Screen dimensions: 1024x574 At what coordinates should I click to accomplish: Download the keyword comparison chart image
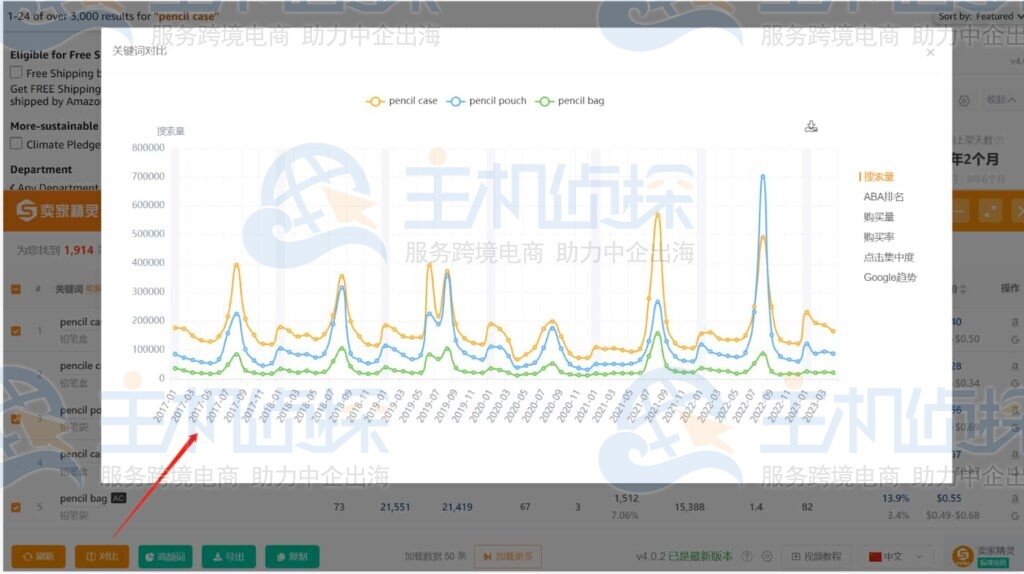(x=810, y=126)
